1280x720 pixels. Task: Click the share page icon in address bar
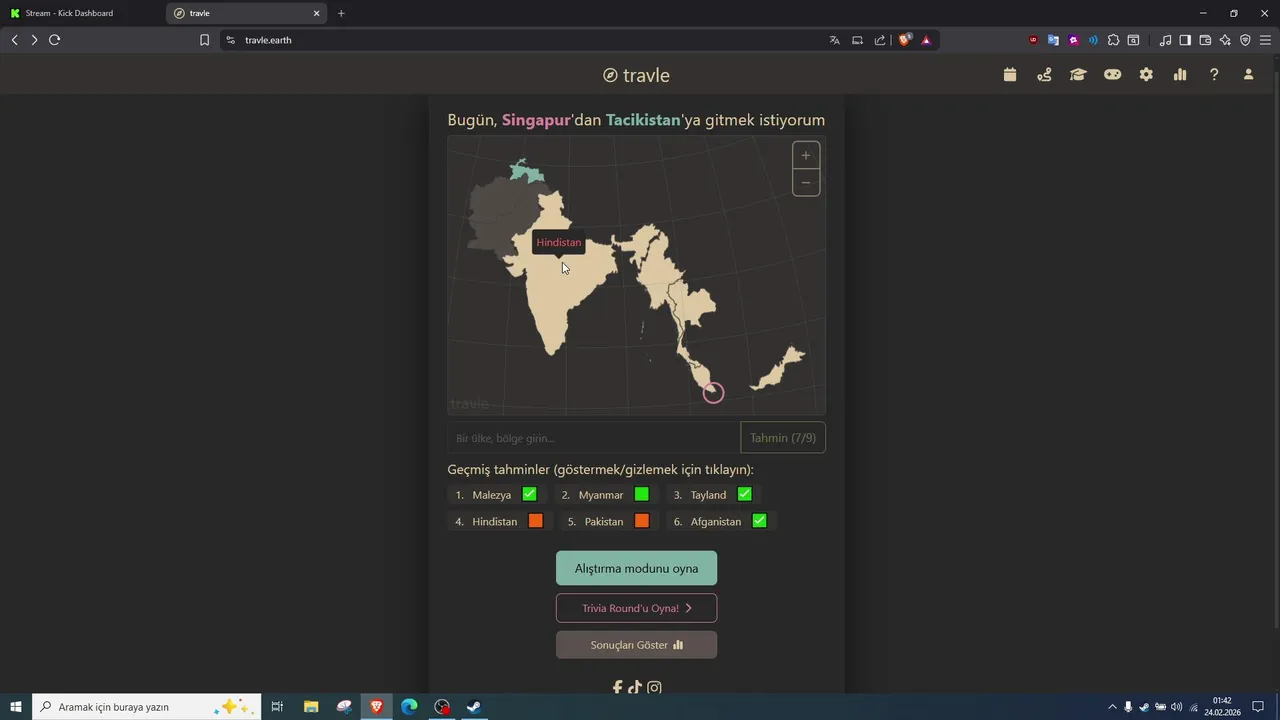coord(880,40)
